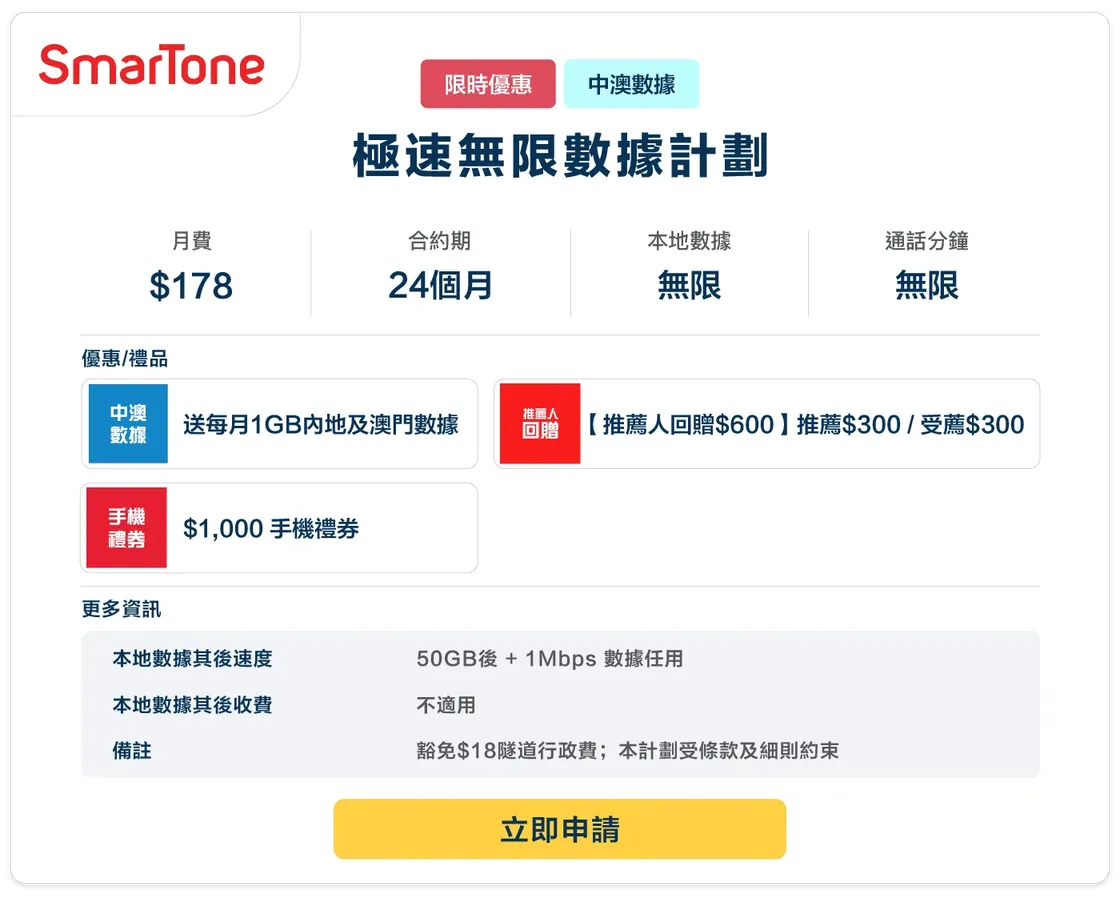Click the blue 中澳數據 offer icon
This screenshot has height=898, width=1120.
click(x=128, y=424)
